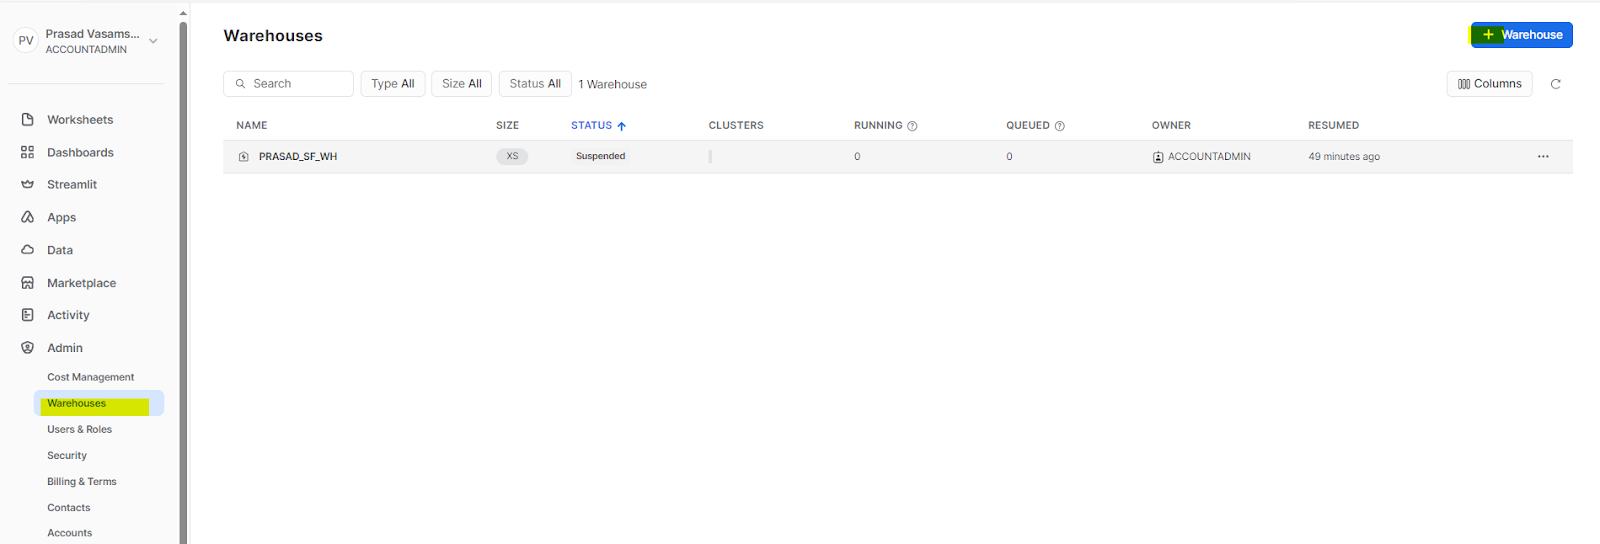Image resolution: width=1600 pixels, height=544 pixels.
Task: Show help for QUEUED column
Action: tap(1060, 126)
